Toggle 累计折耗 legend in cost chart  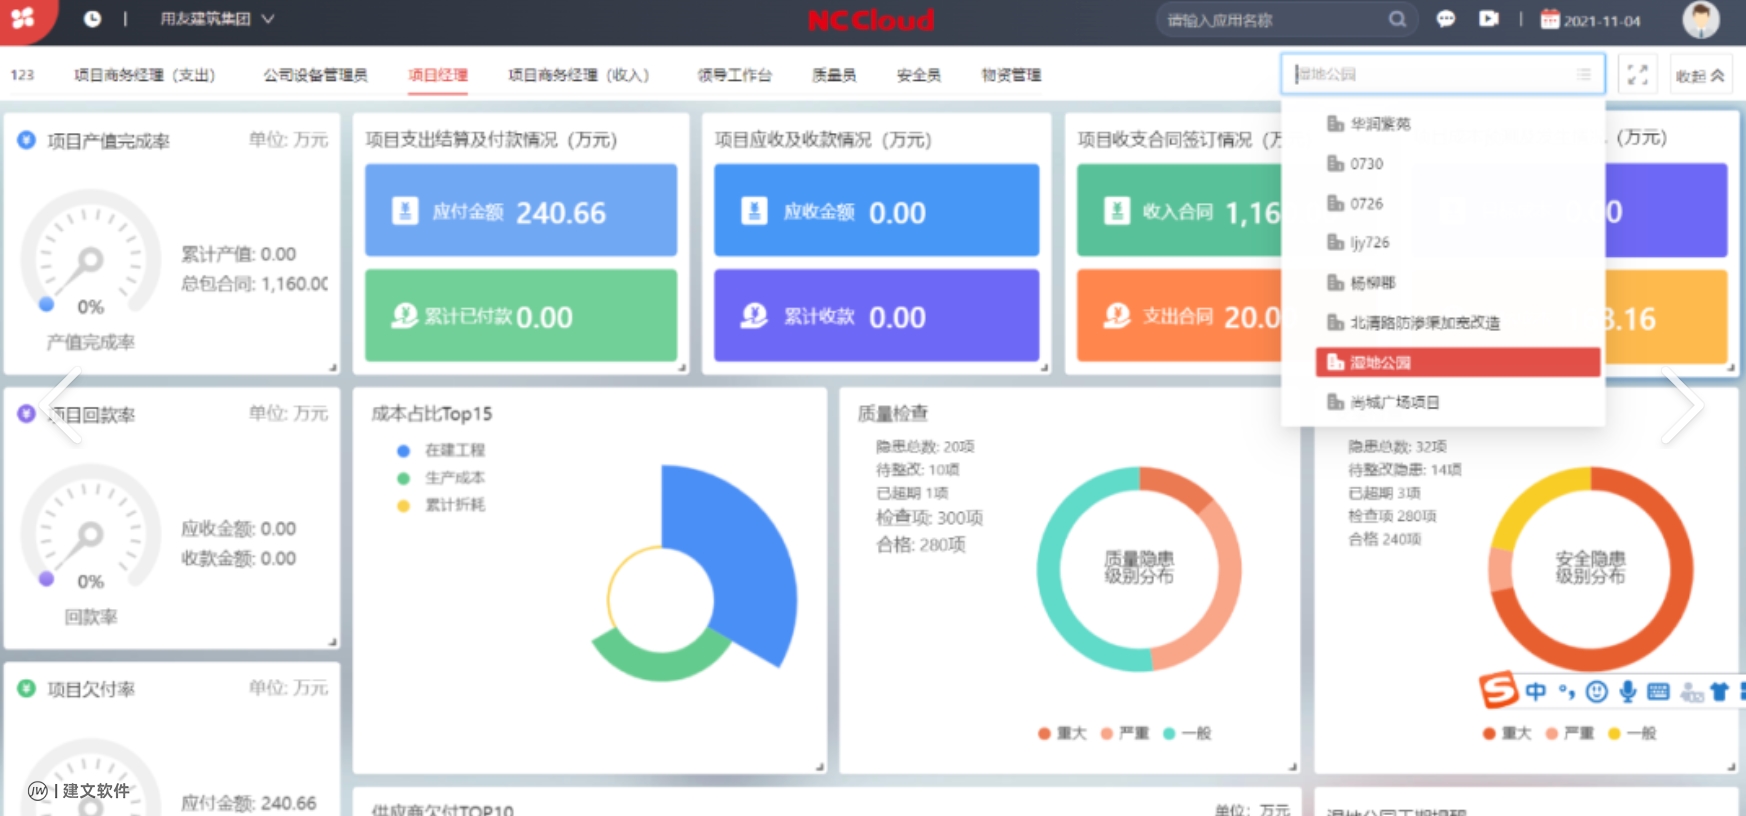pos(441,505)
